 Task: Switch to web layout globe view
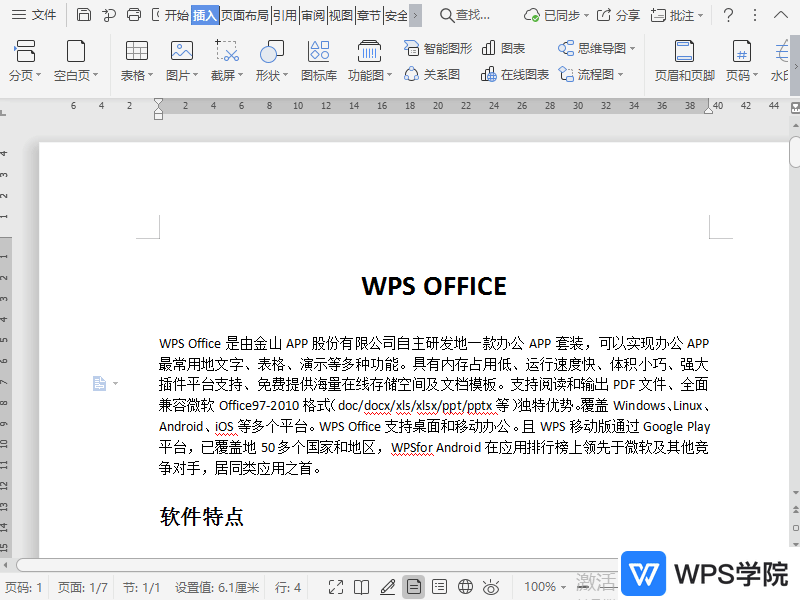pos(465,587)
